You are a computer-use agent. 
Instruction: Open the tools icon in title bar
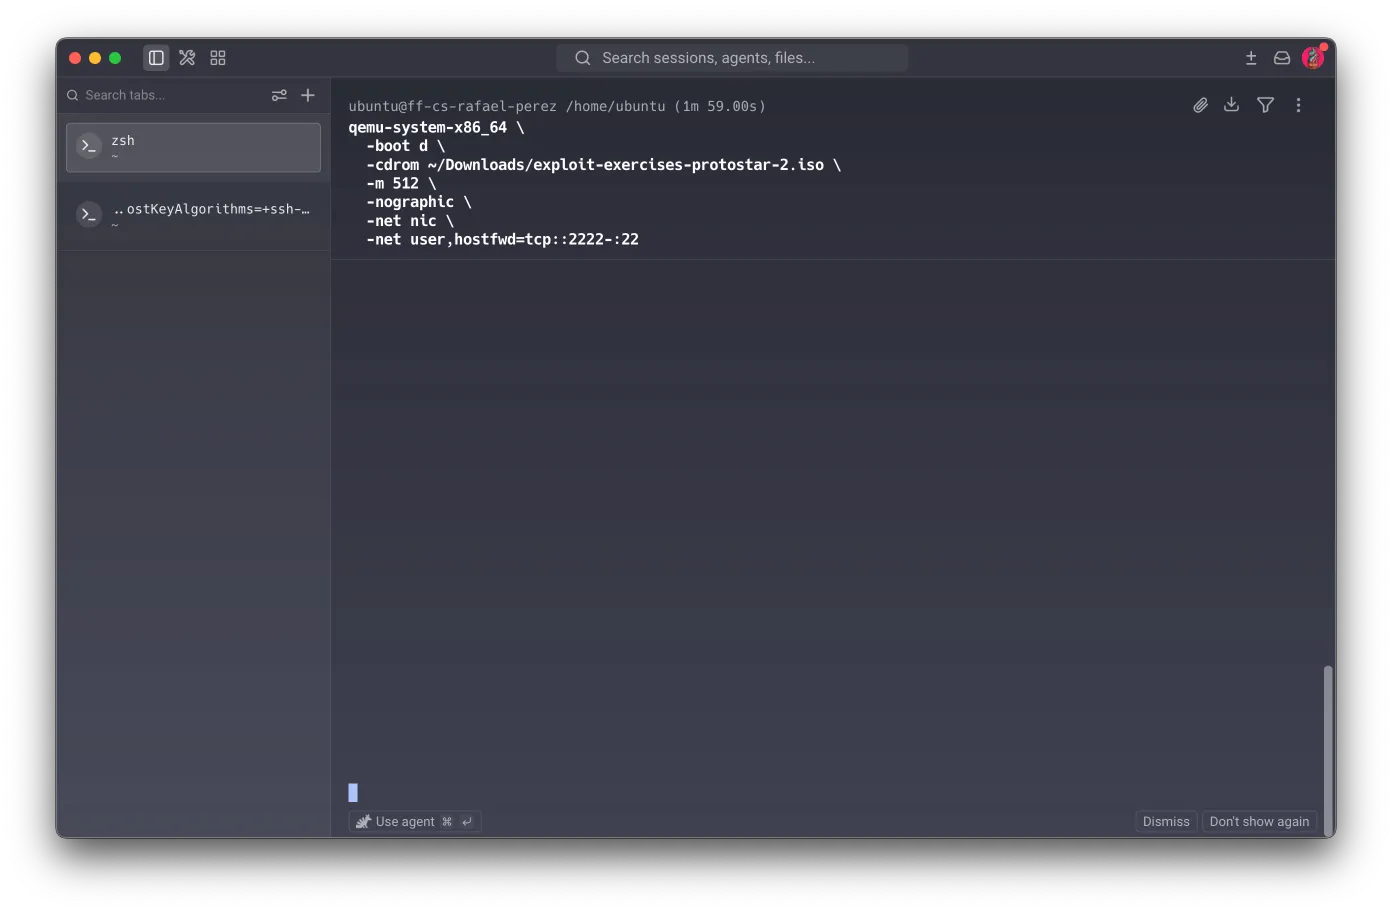(187, 58)
